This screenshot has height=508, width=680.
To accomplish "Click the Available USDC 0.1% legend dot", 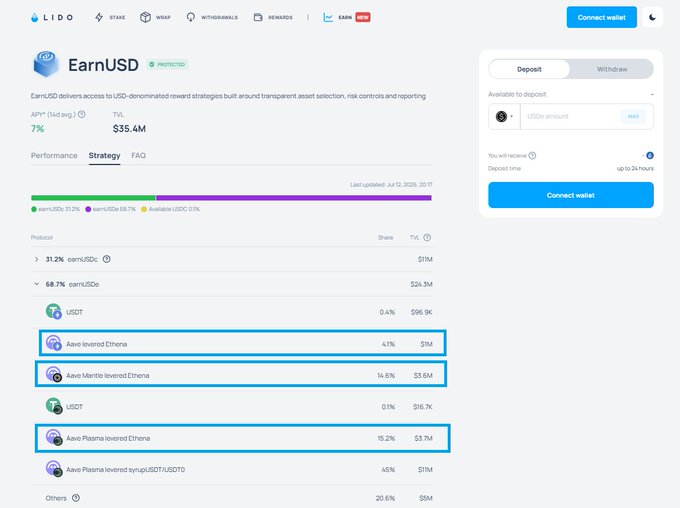I will point(144,209).
